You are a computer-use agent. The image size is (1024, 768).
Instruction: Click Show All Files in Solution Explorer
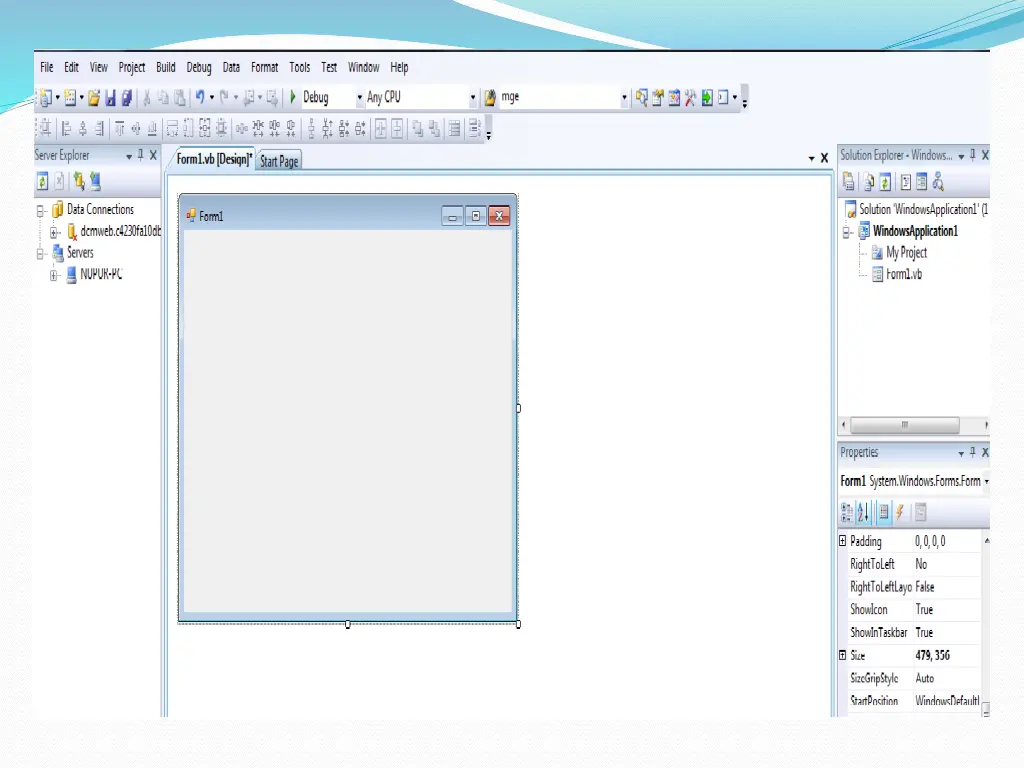[869, 182]
